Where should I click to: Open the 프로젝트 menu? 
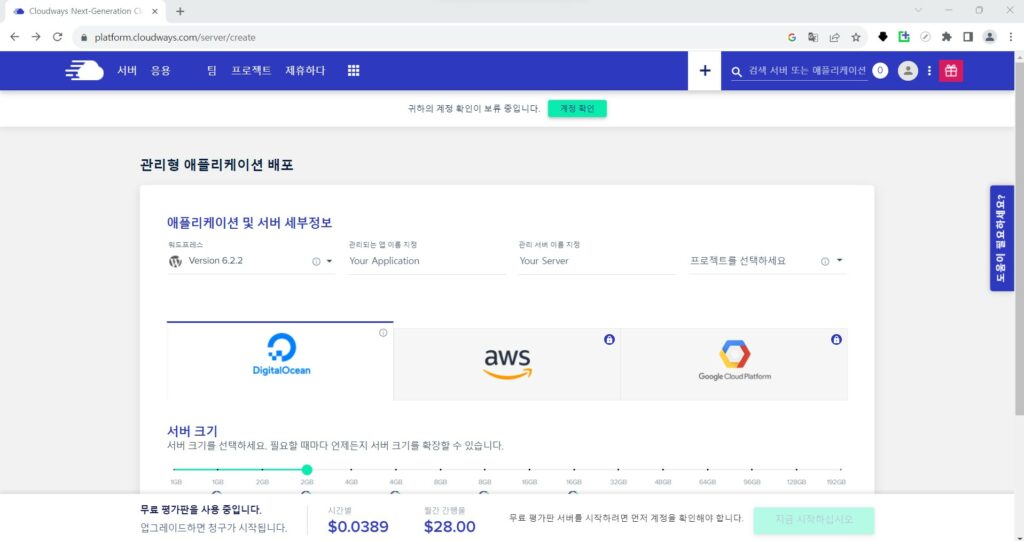pyautogui.click(x=251, y=71)
